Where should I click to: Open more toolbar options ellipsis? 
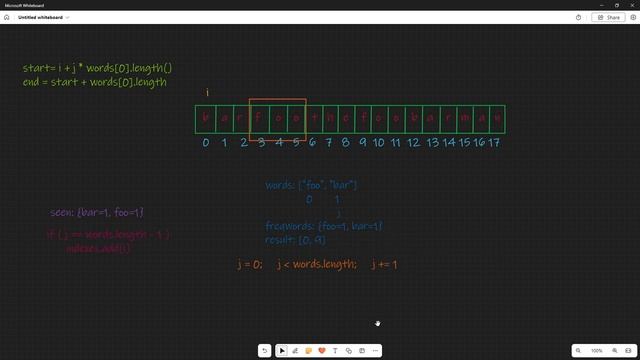point(375,351)
